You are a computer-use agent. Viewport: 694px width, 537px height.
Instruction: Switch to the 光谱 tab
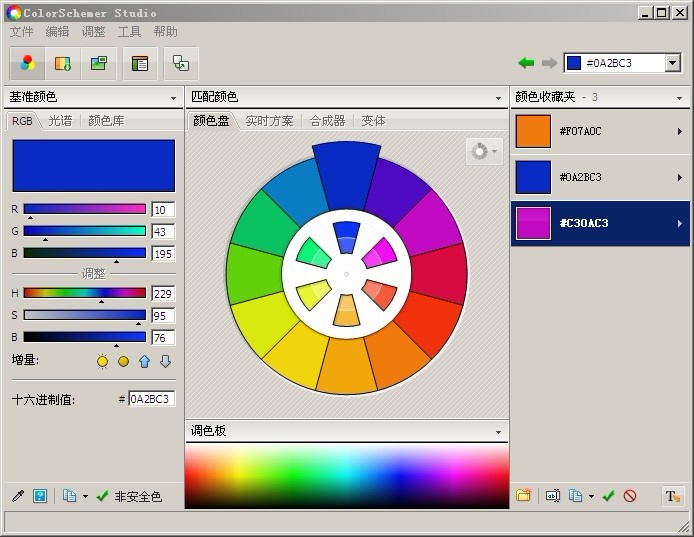[x=60, y=120]
